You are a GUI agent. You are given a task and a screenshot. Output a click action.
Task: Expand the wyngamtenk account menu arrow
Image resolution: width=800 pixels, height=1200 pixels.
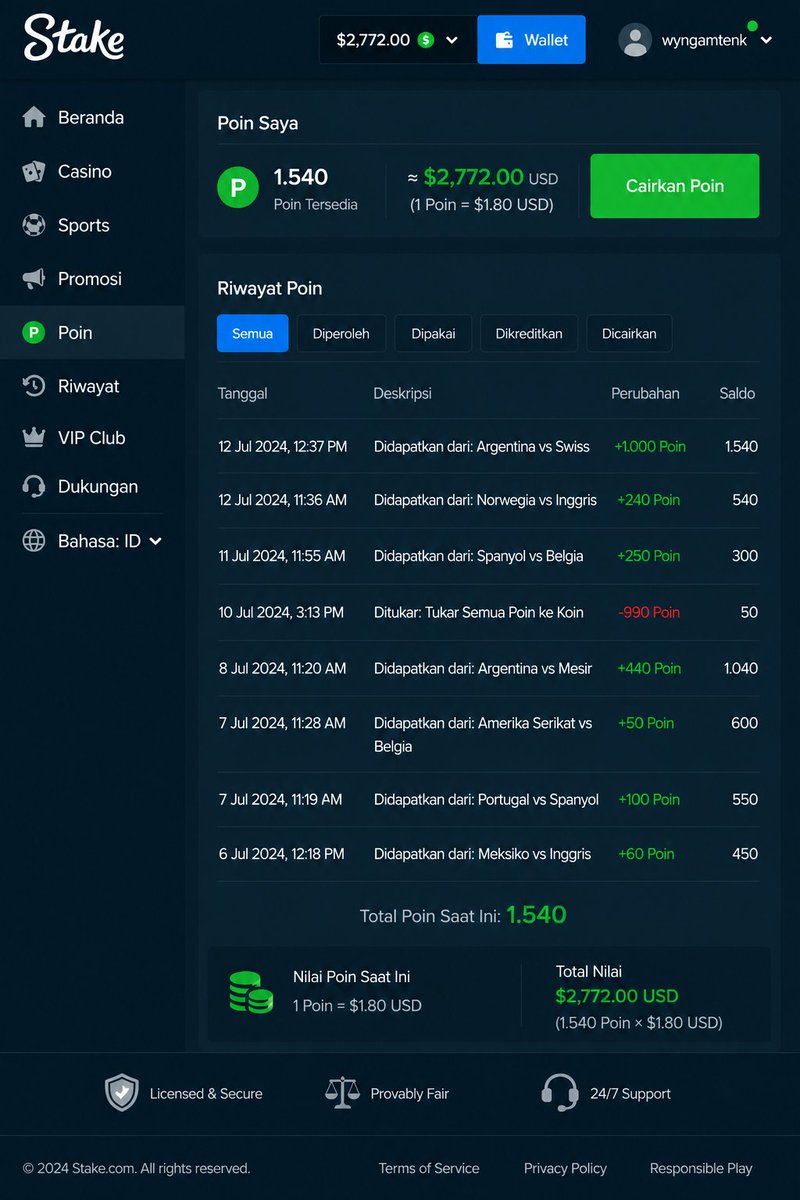[766, 40]
